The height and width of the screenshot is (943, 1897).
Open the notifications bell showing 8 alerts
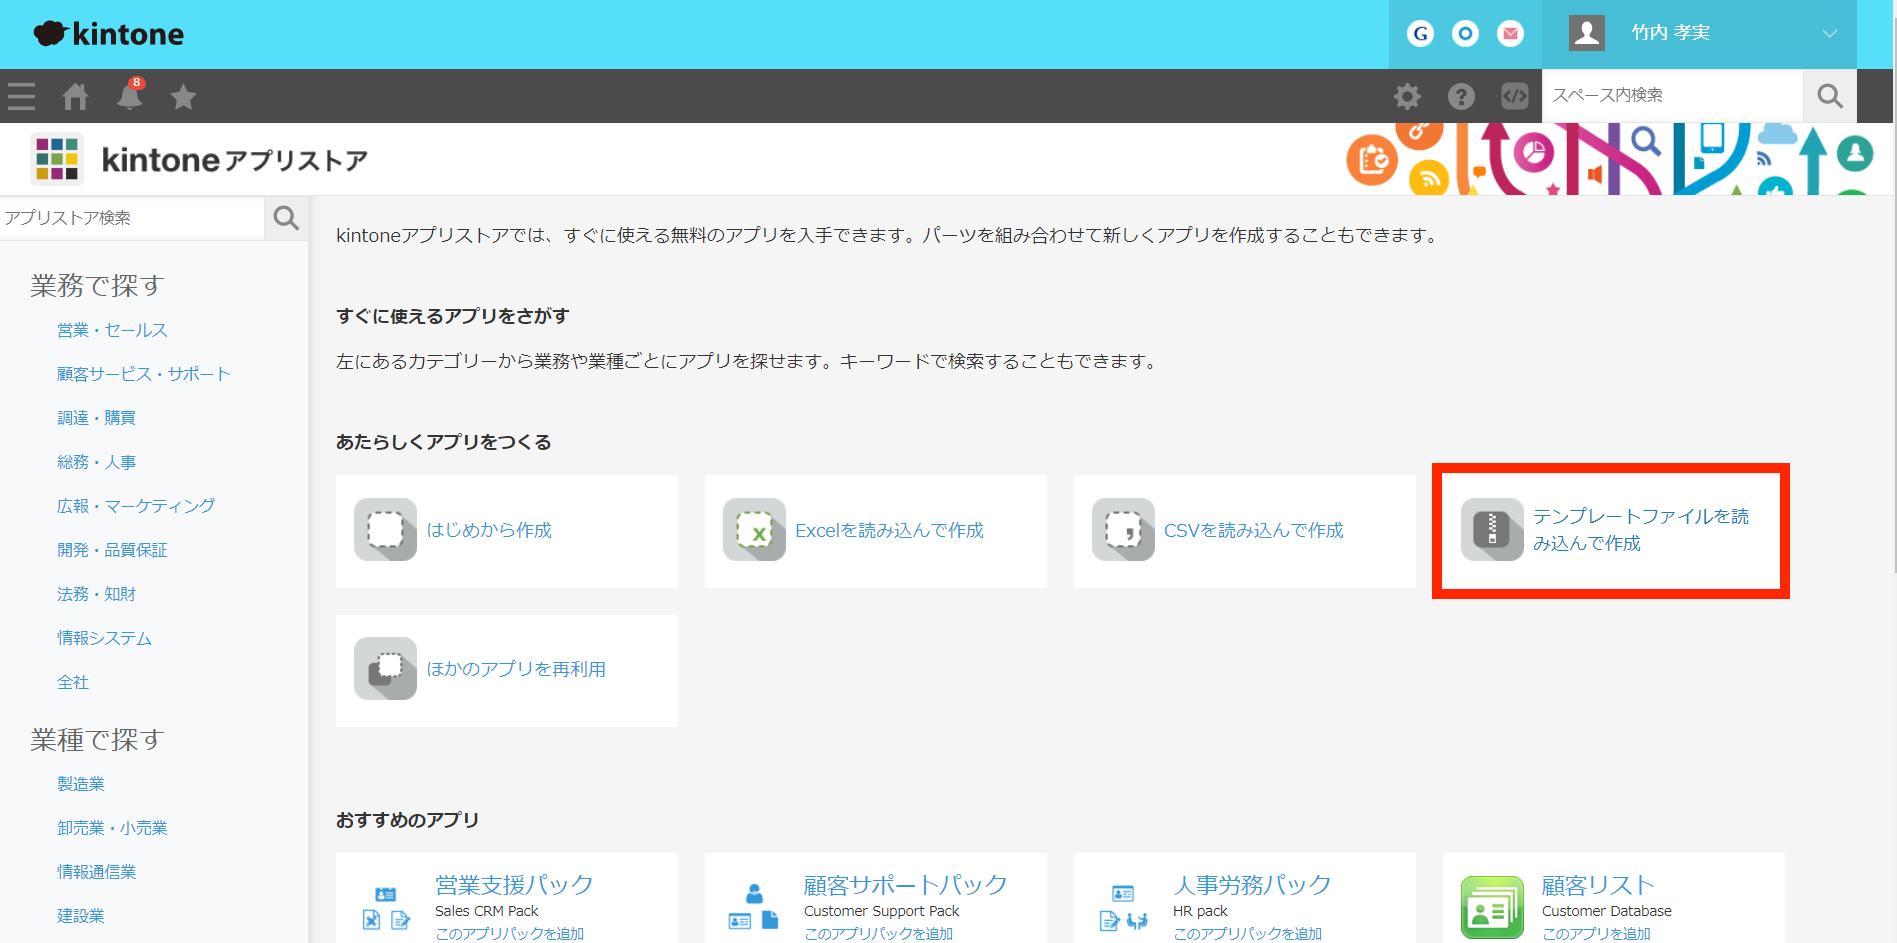pos(128,97)
